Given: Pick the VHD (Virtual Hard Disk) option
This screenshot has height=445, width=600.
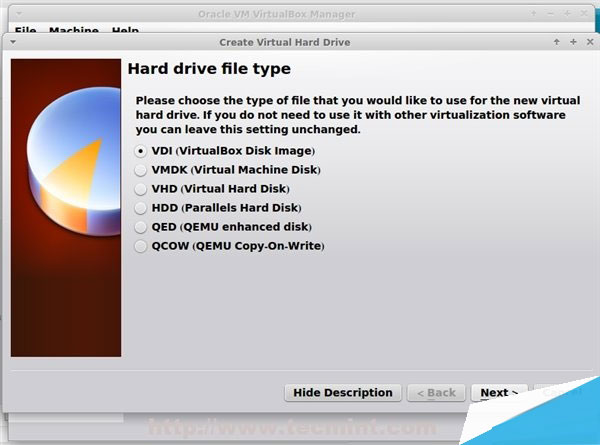Looking at the screenshot, I should (212, 189).
